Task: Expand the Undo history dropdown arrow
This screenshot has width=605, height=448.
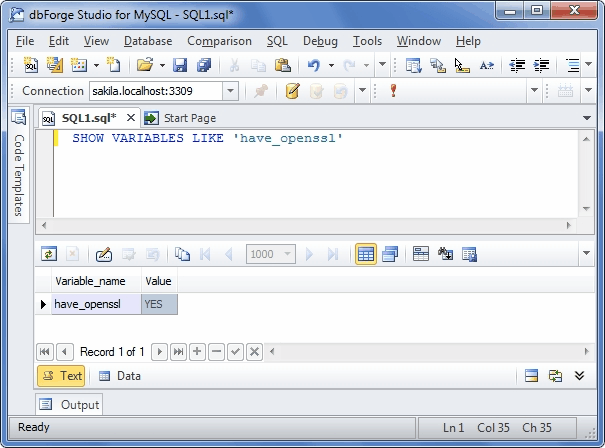Action: (331, 65)
